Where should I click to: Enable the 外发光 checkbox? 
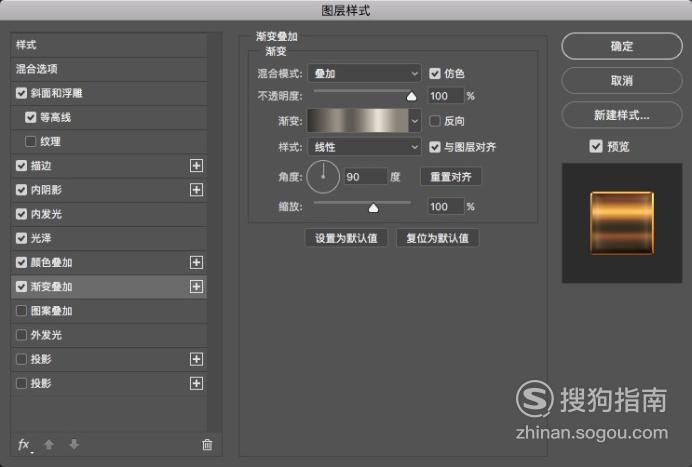[21, 335]
